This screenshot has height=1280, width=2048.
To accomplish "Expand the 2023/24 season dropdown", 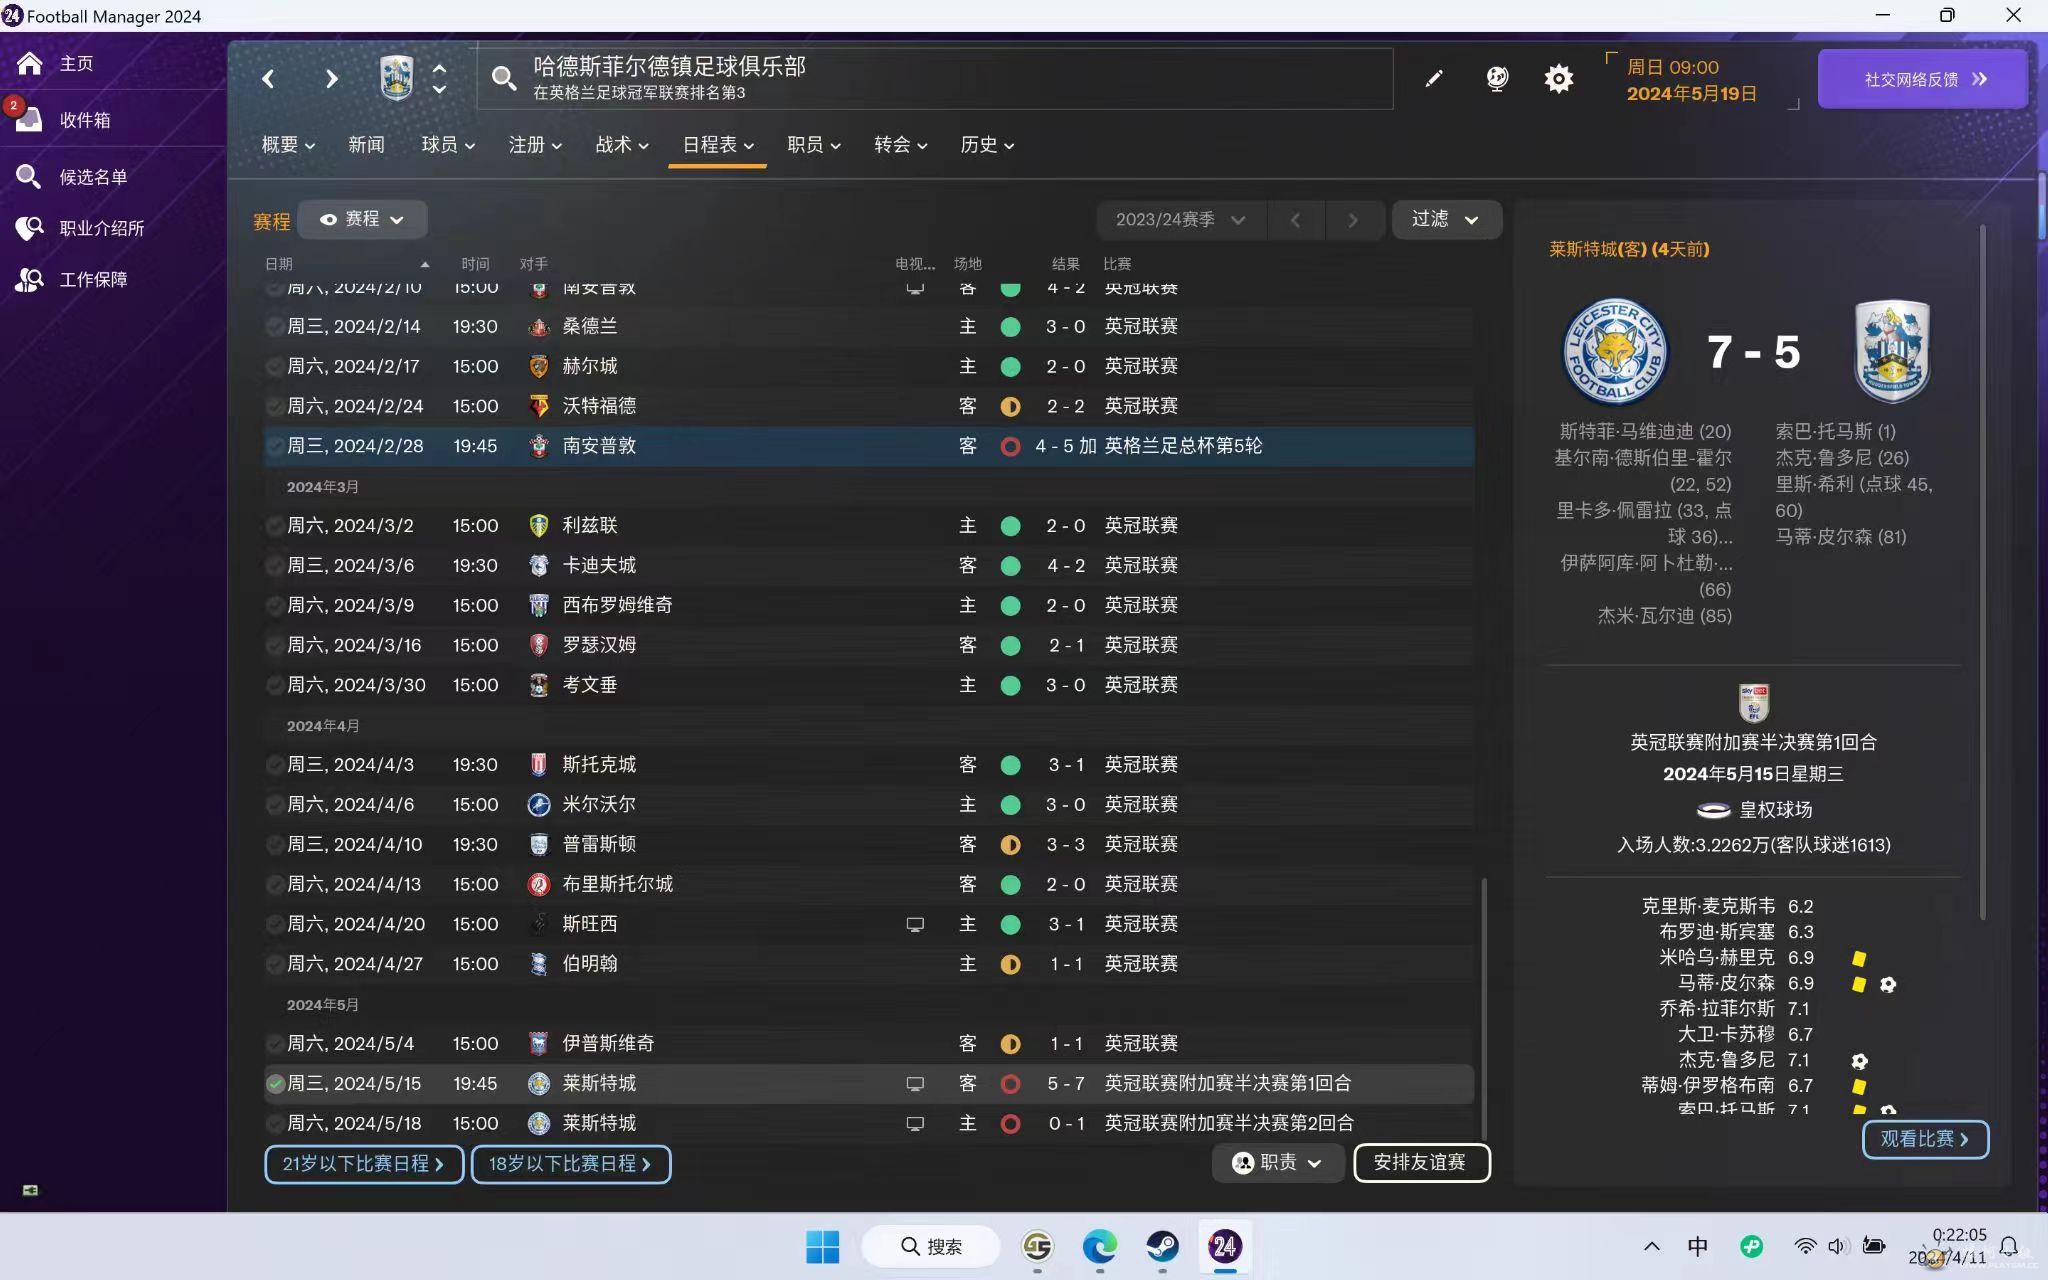I will [1180, 220].
